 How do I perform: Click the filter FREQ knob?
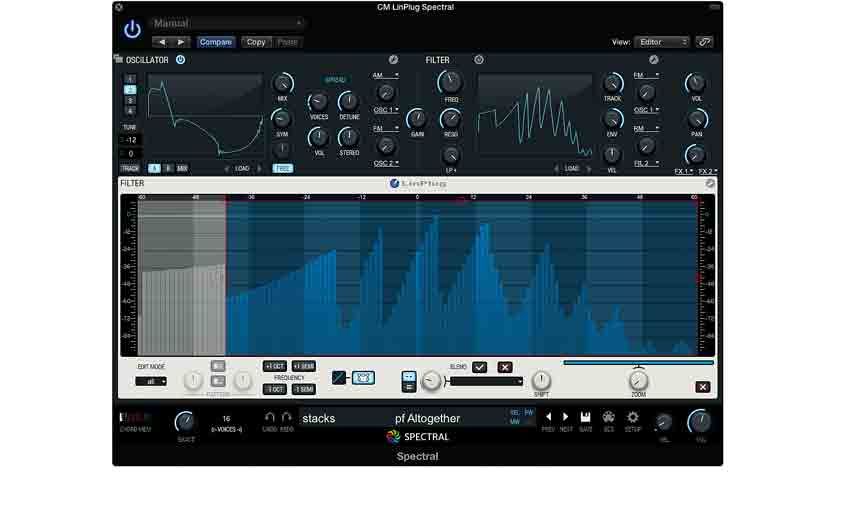tap(450, 82)
